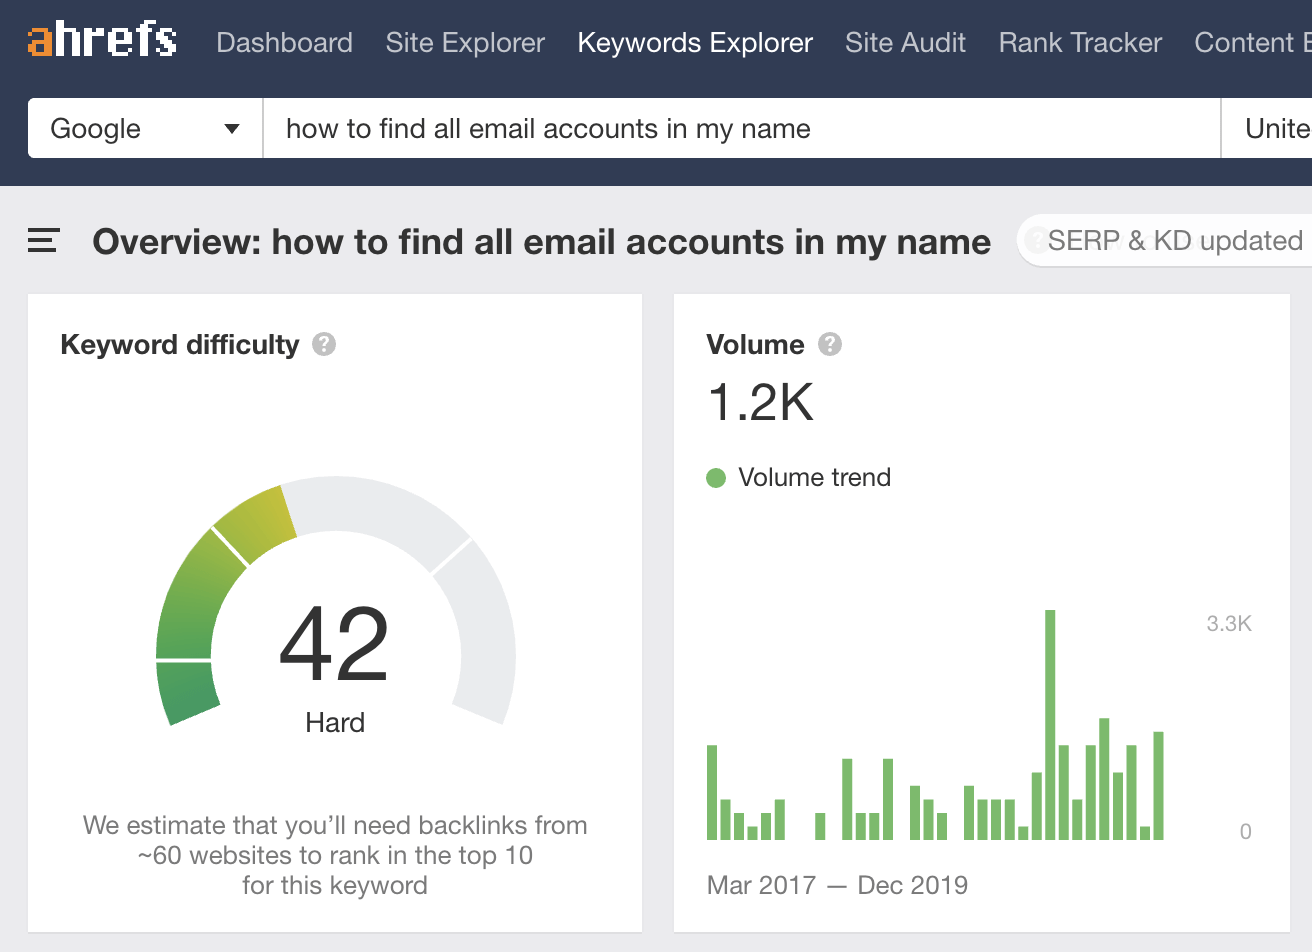This screenshot has width=1312, height=952.
Task: Click the Keyword difficulty help icon
Action: pyautogui.click(x=324, y=345)
